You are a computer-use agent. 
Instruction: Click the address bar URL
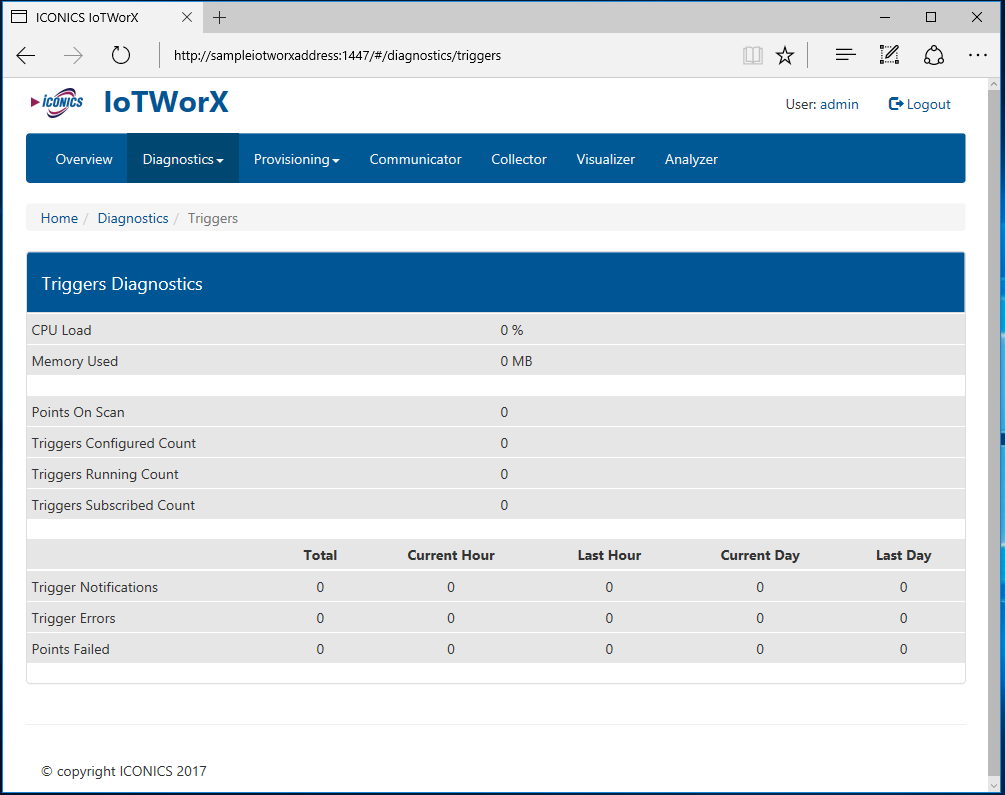point(337,56)
